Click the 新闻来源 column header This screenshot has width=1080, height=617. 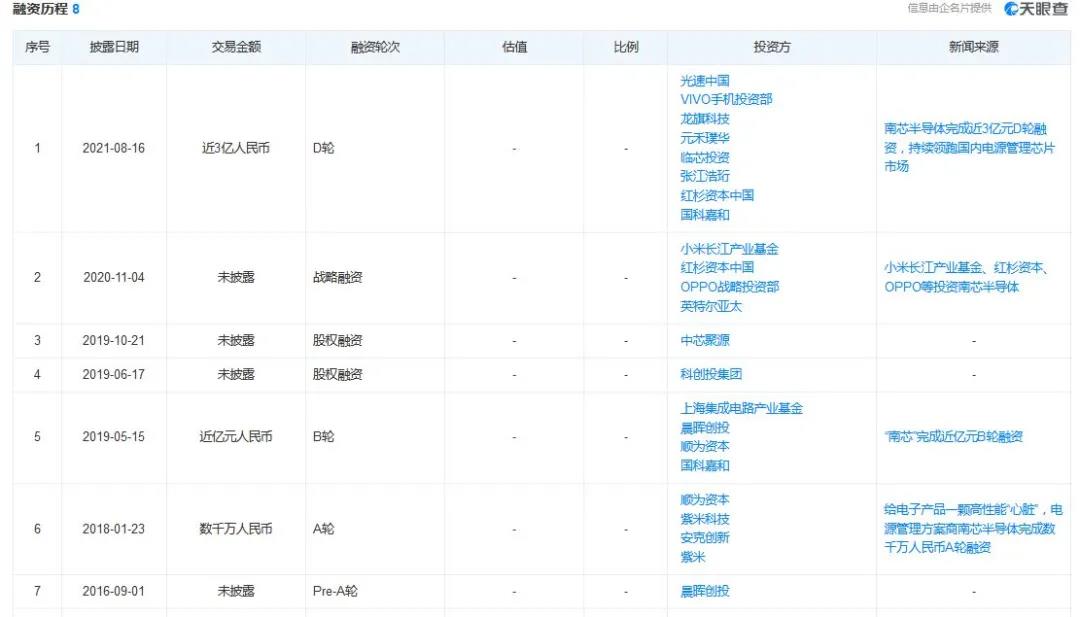pos(973,47)
